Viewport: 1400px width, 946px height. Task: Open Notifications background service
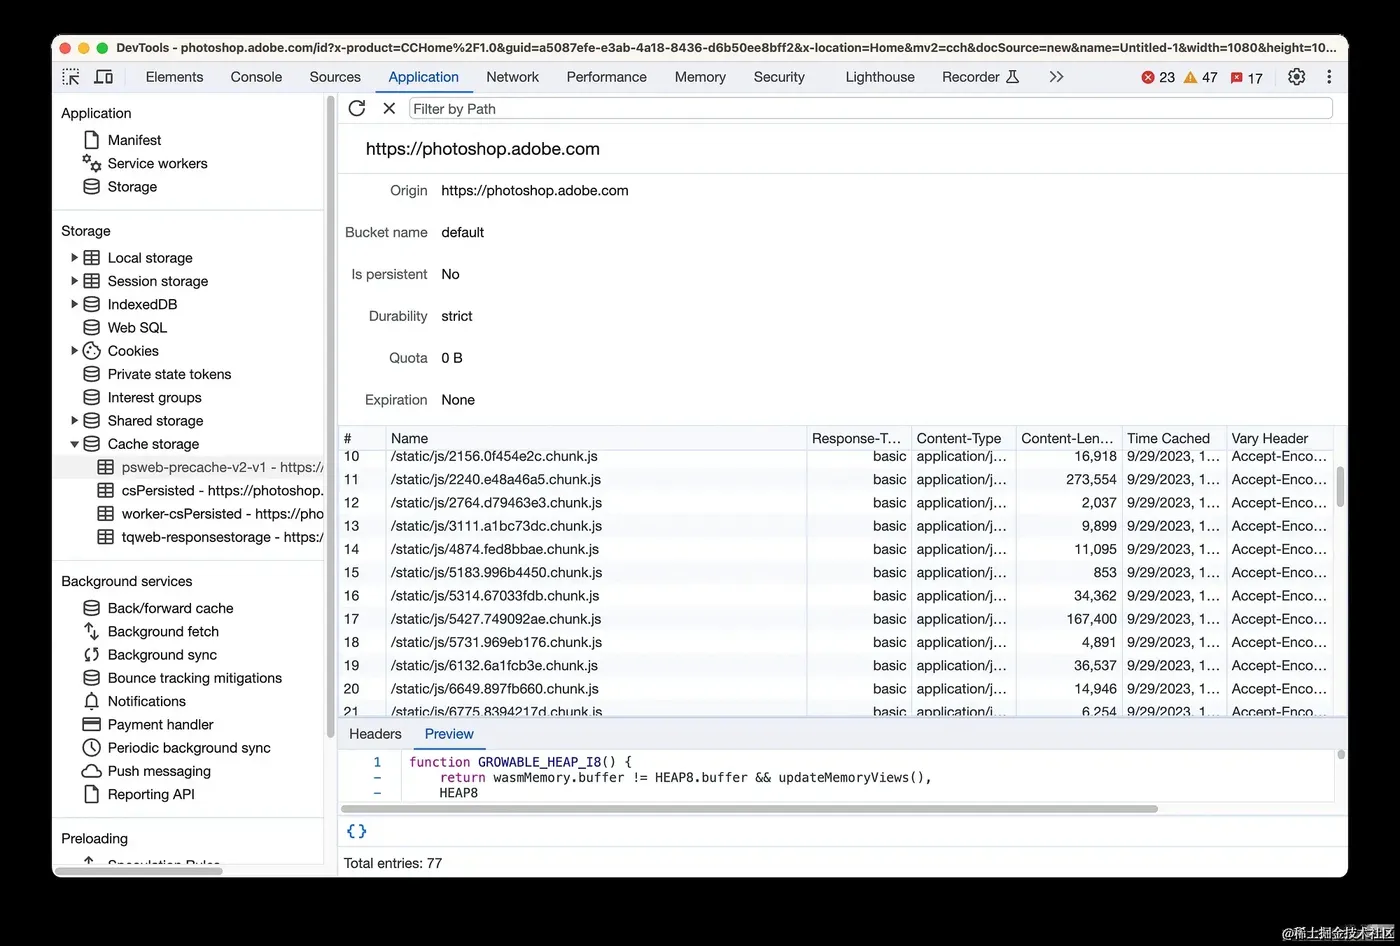147,701
